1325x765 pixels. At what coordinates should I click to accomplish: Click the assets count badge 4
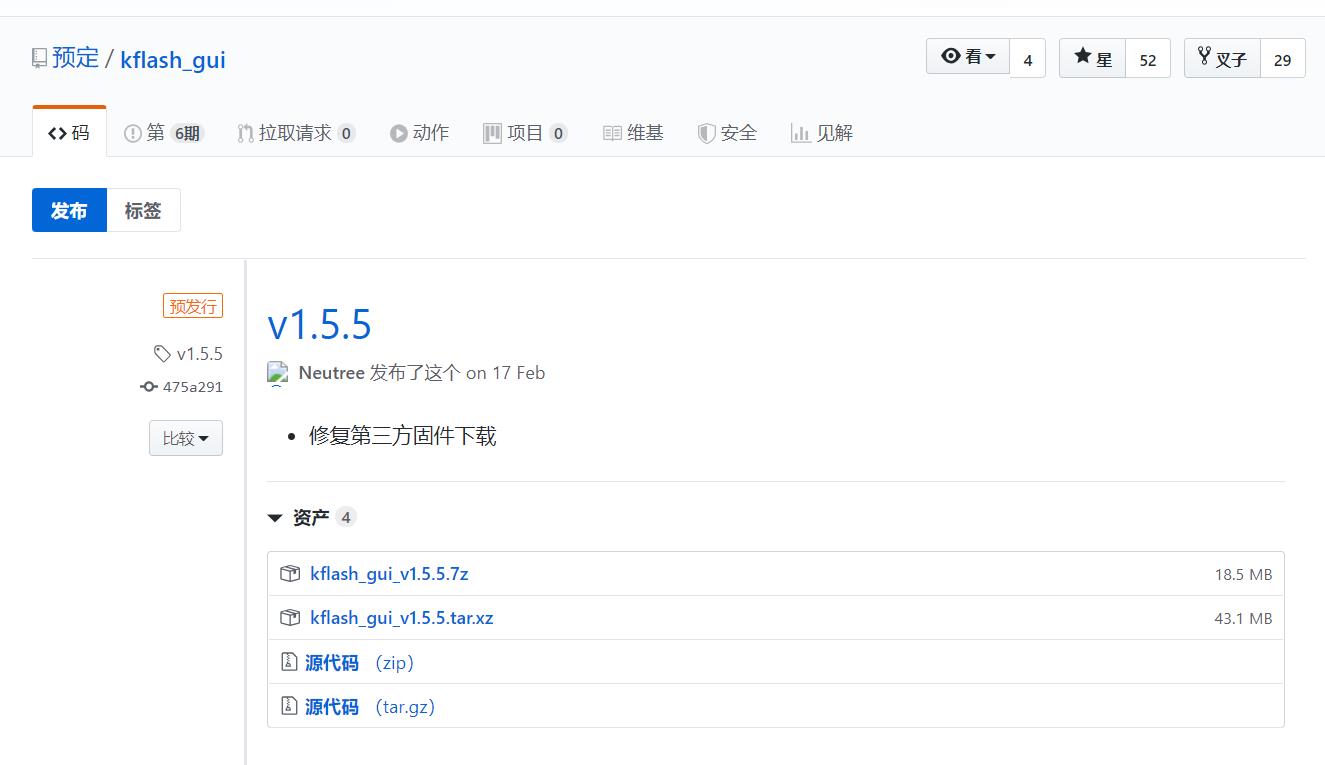[346, 517]
